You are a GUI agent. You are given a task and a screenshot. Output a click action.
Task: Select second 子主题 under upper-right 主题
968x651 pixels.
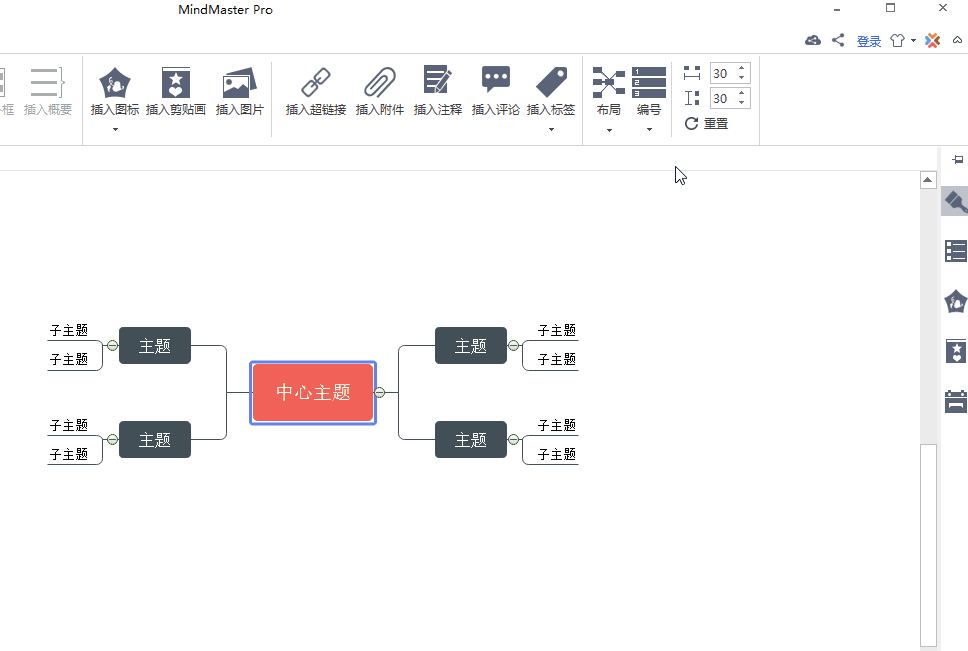tap(557, 360)
